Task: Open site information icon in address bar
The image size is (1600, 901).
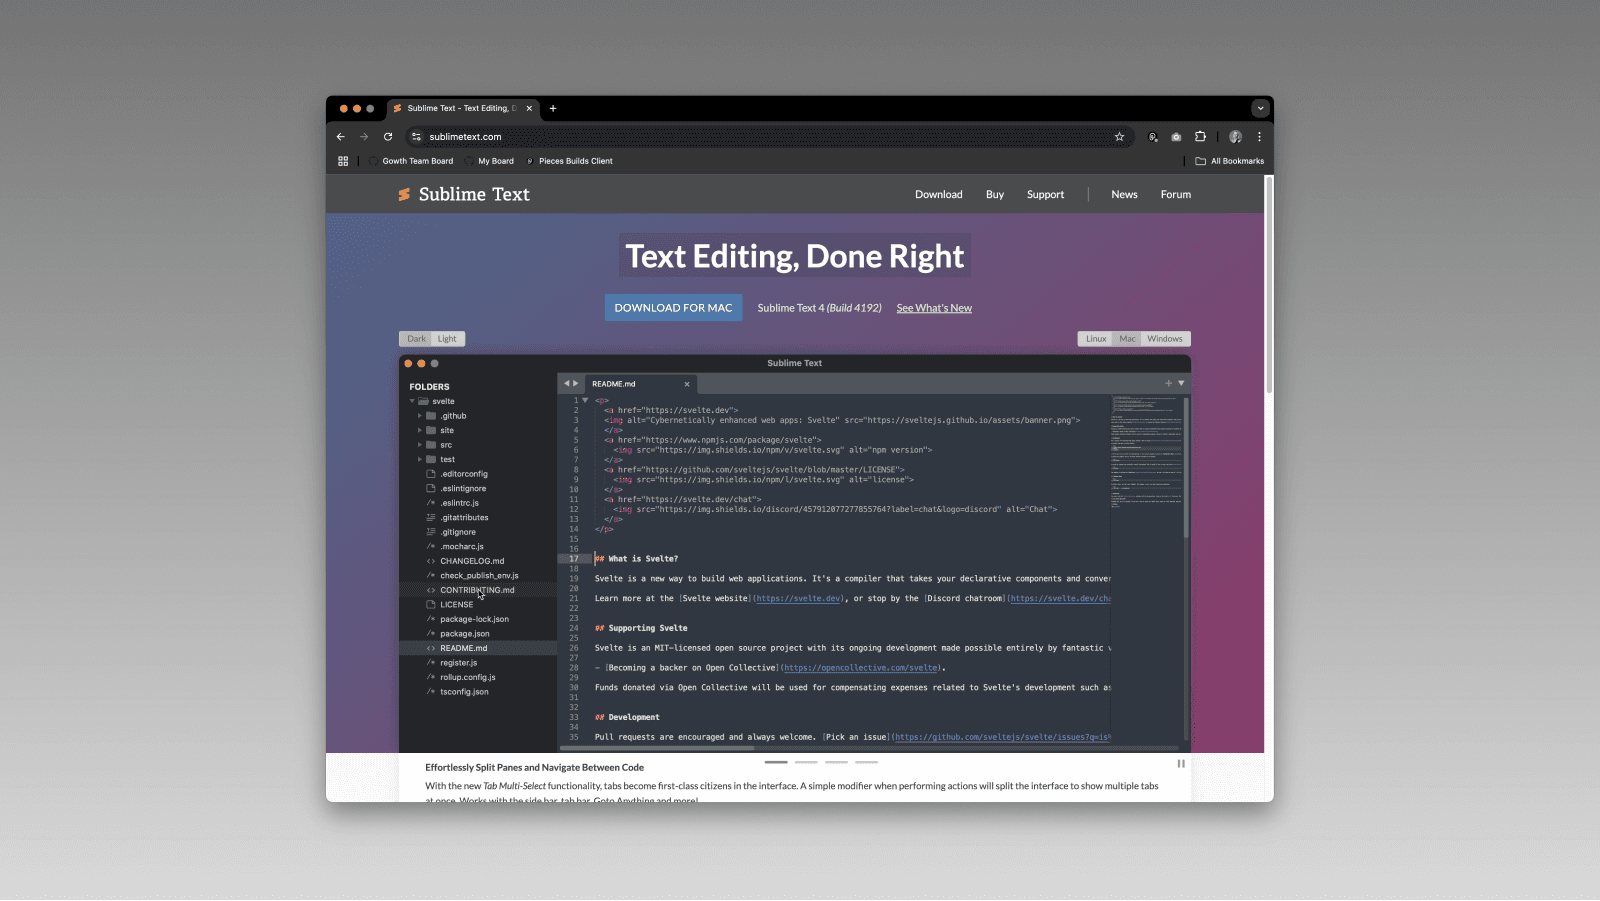Action: 417,137
